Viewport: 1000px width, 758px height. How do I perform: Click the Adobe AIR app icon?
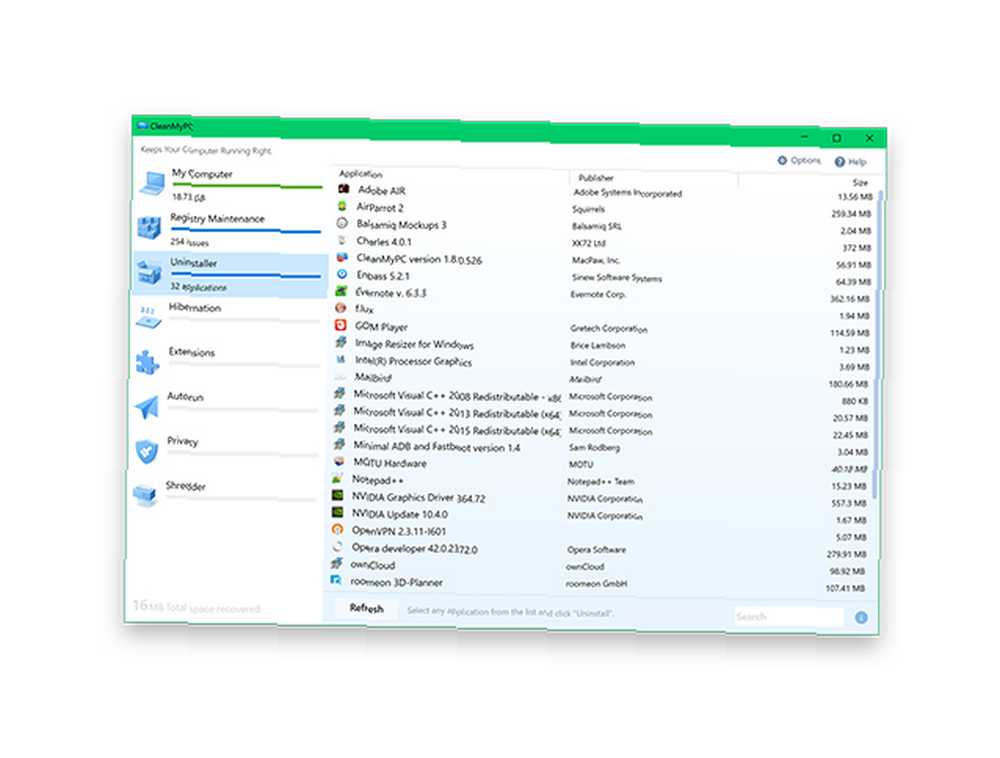(x=344, y=189)
